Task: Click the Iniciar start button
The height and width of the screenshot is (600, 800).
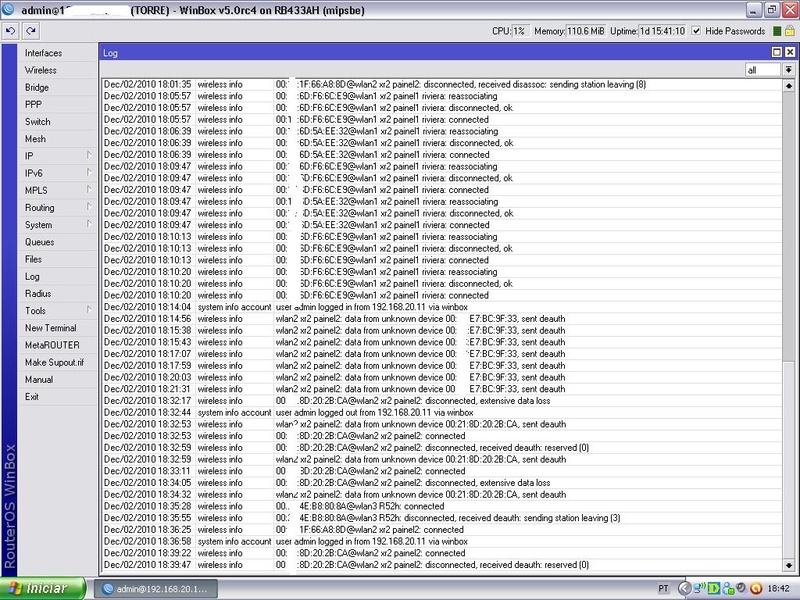Action: tap(43, 588)
